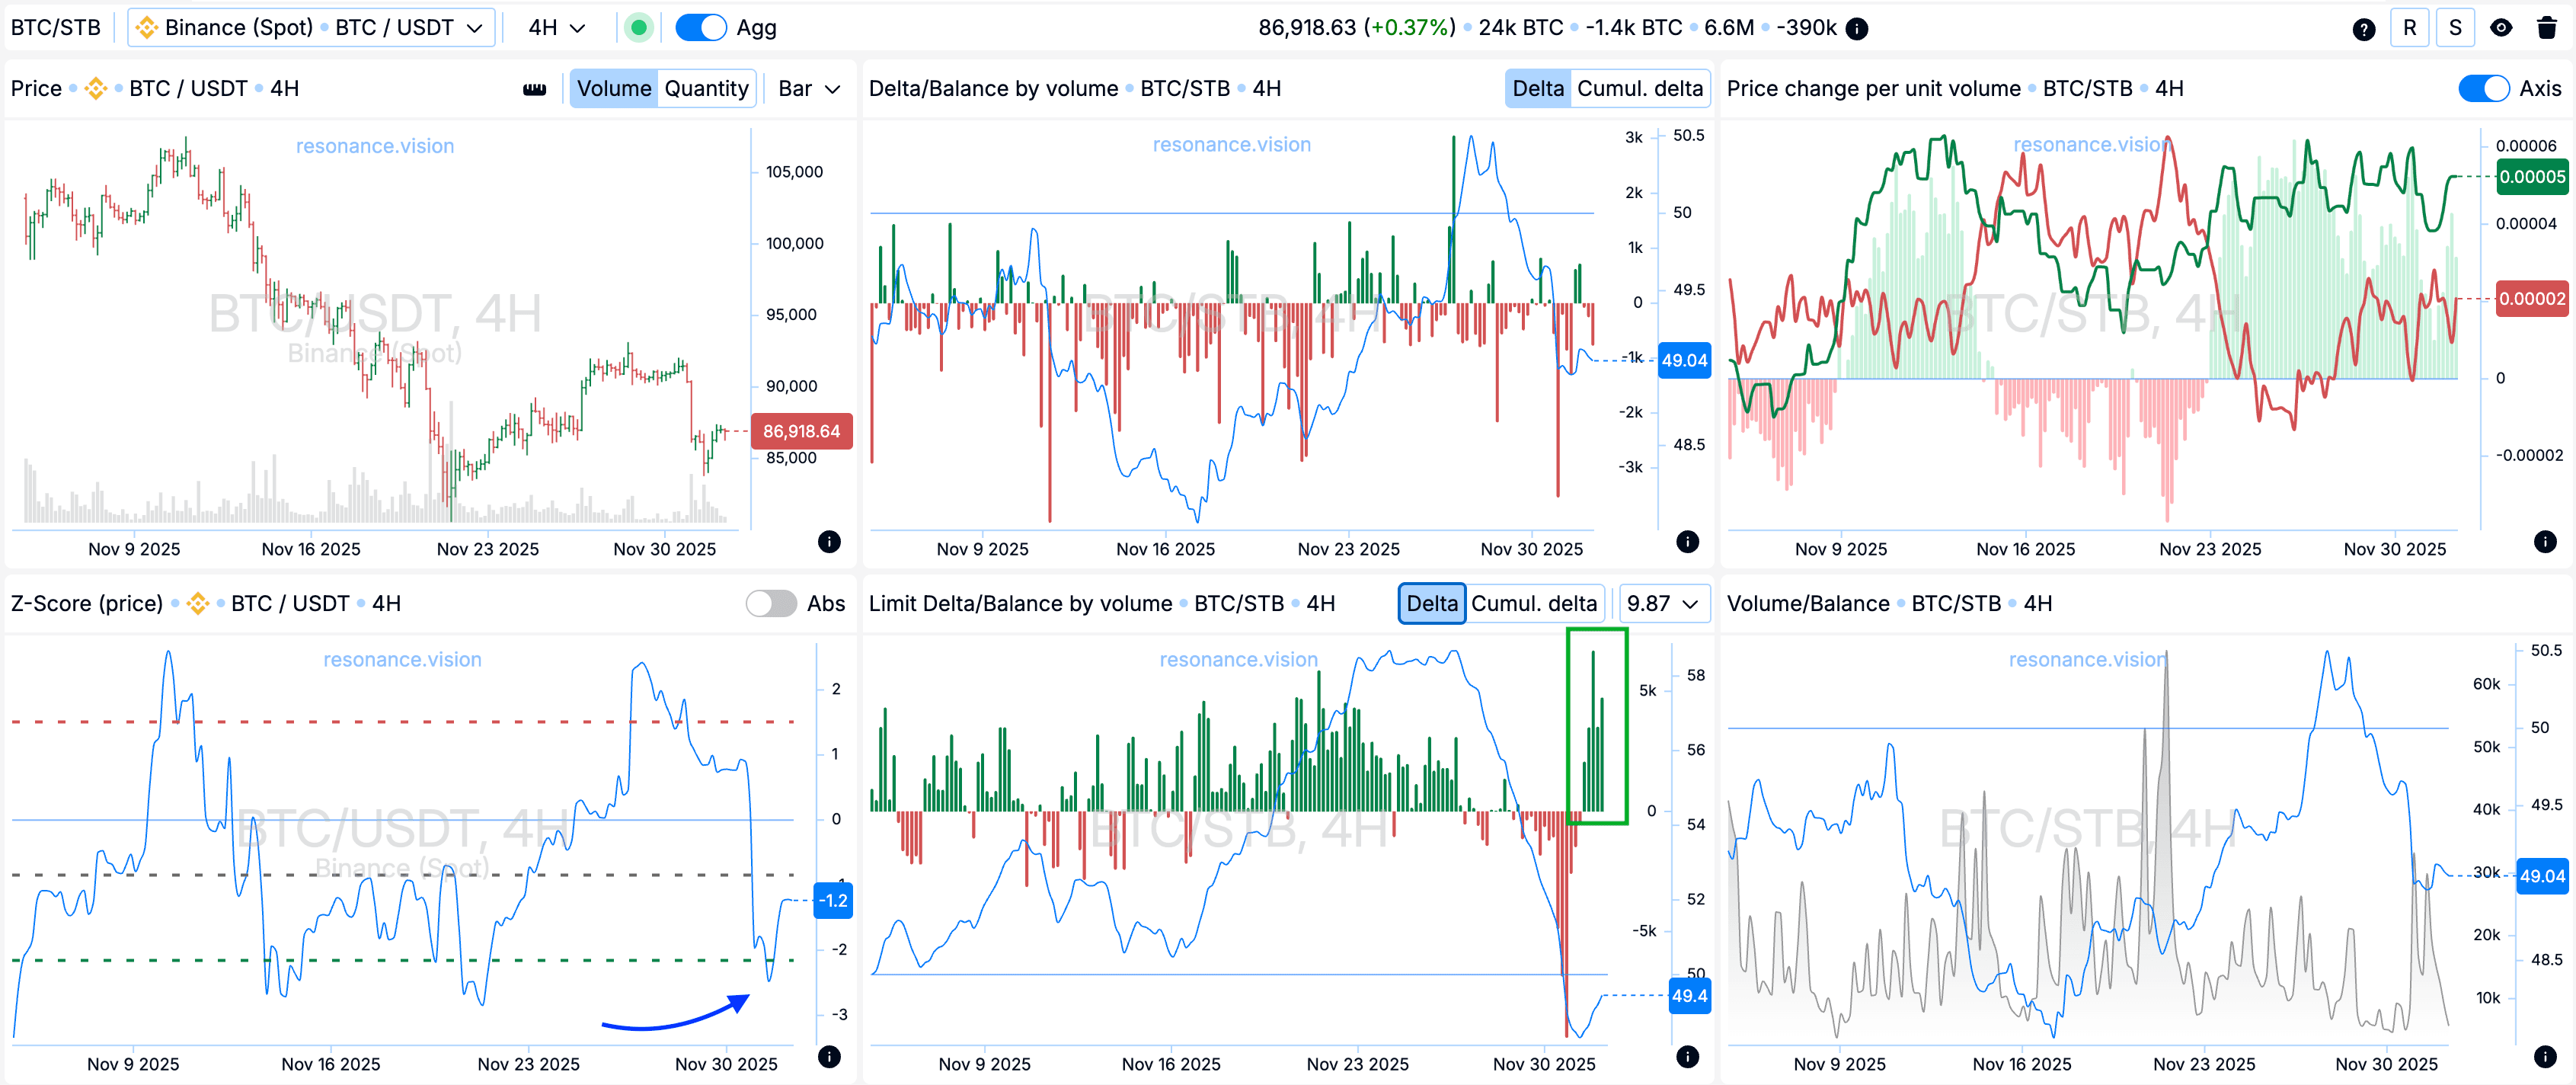Image resolution: width=2576 pixels, height=1085 pixels.
Task: Click the help question mark icon
Action: pyautogui.click(x=2363, y=29)
